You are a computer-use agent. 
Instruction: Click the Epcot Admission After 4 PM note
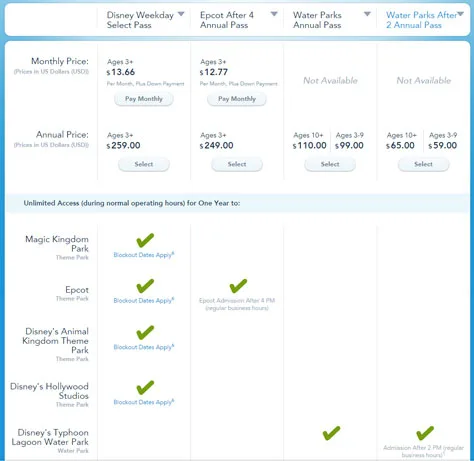237,304
